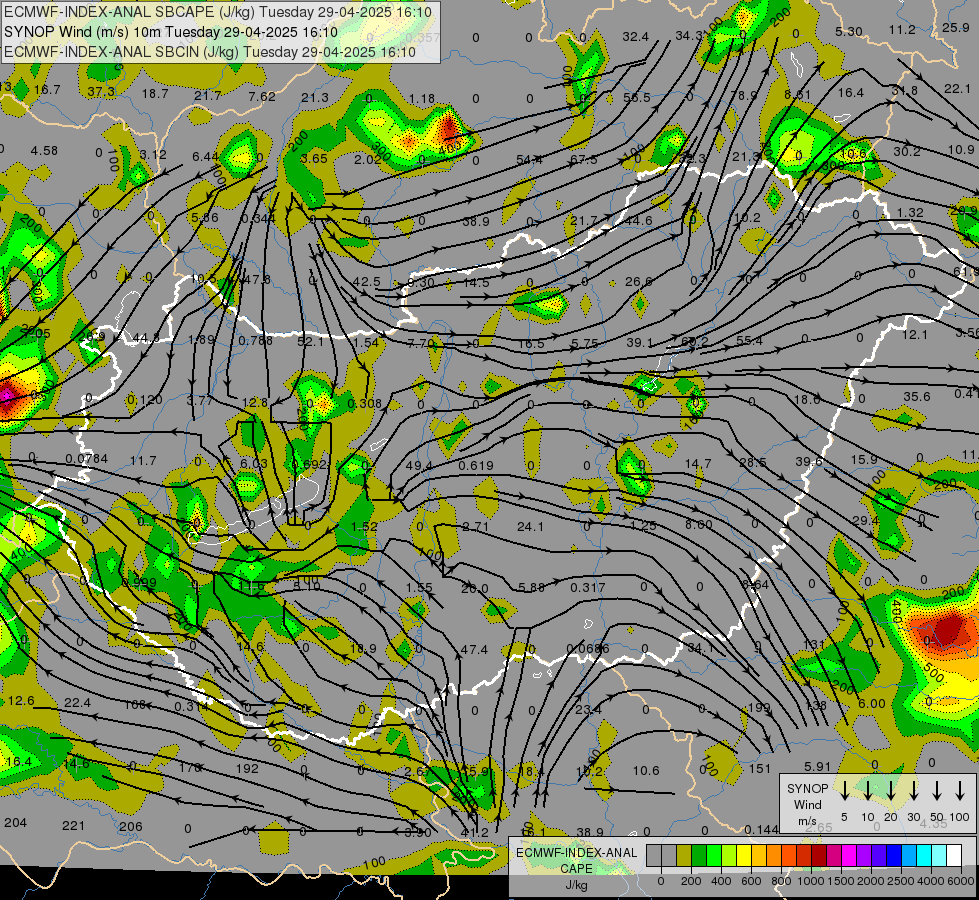Viewport: 979px width, 900px height.
Task: Click the map value '24.1'
Action: [x=530, y=527]
